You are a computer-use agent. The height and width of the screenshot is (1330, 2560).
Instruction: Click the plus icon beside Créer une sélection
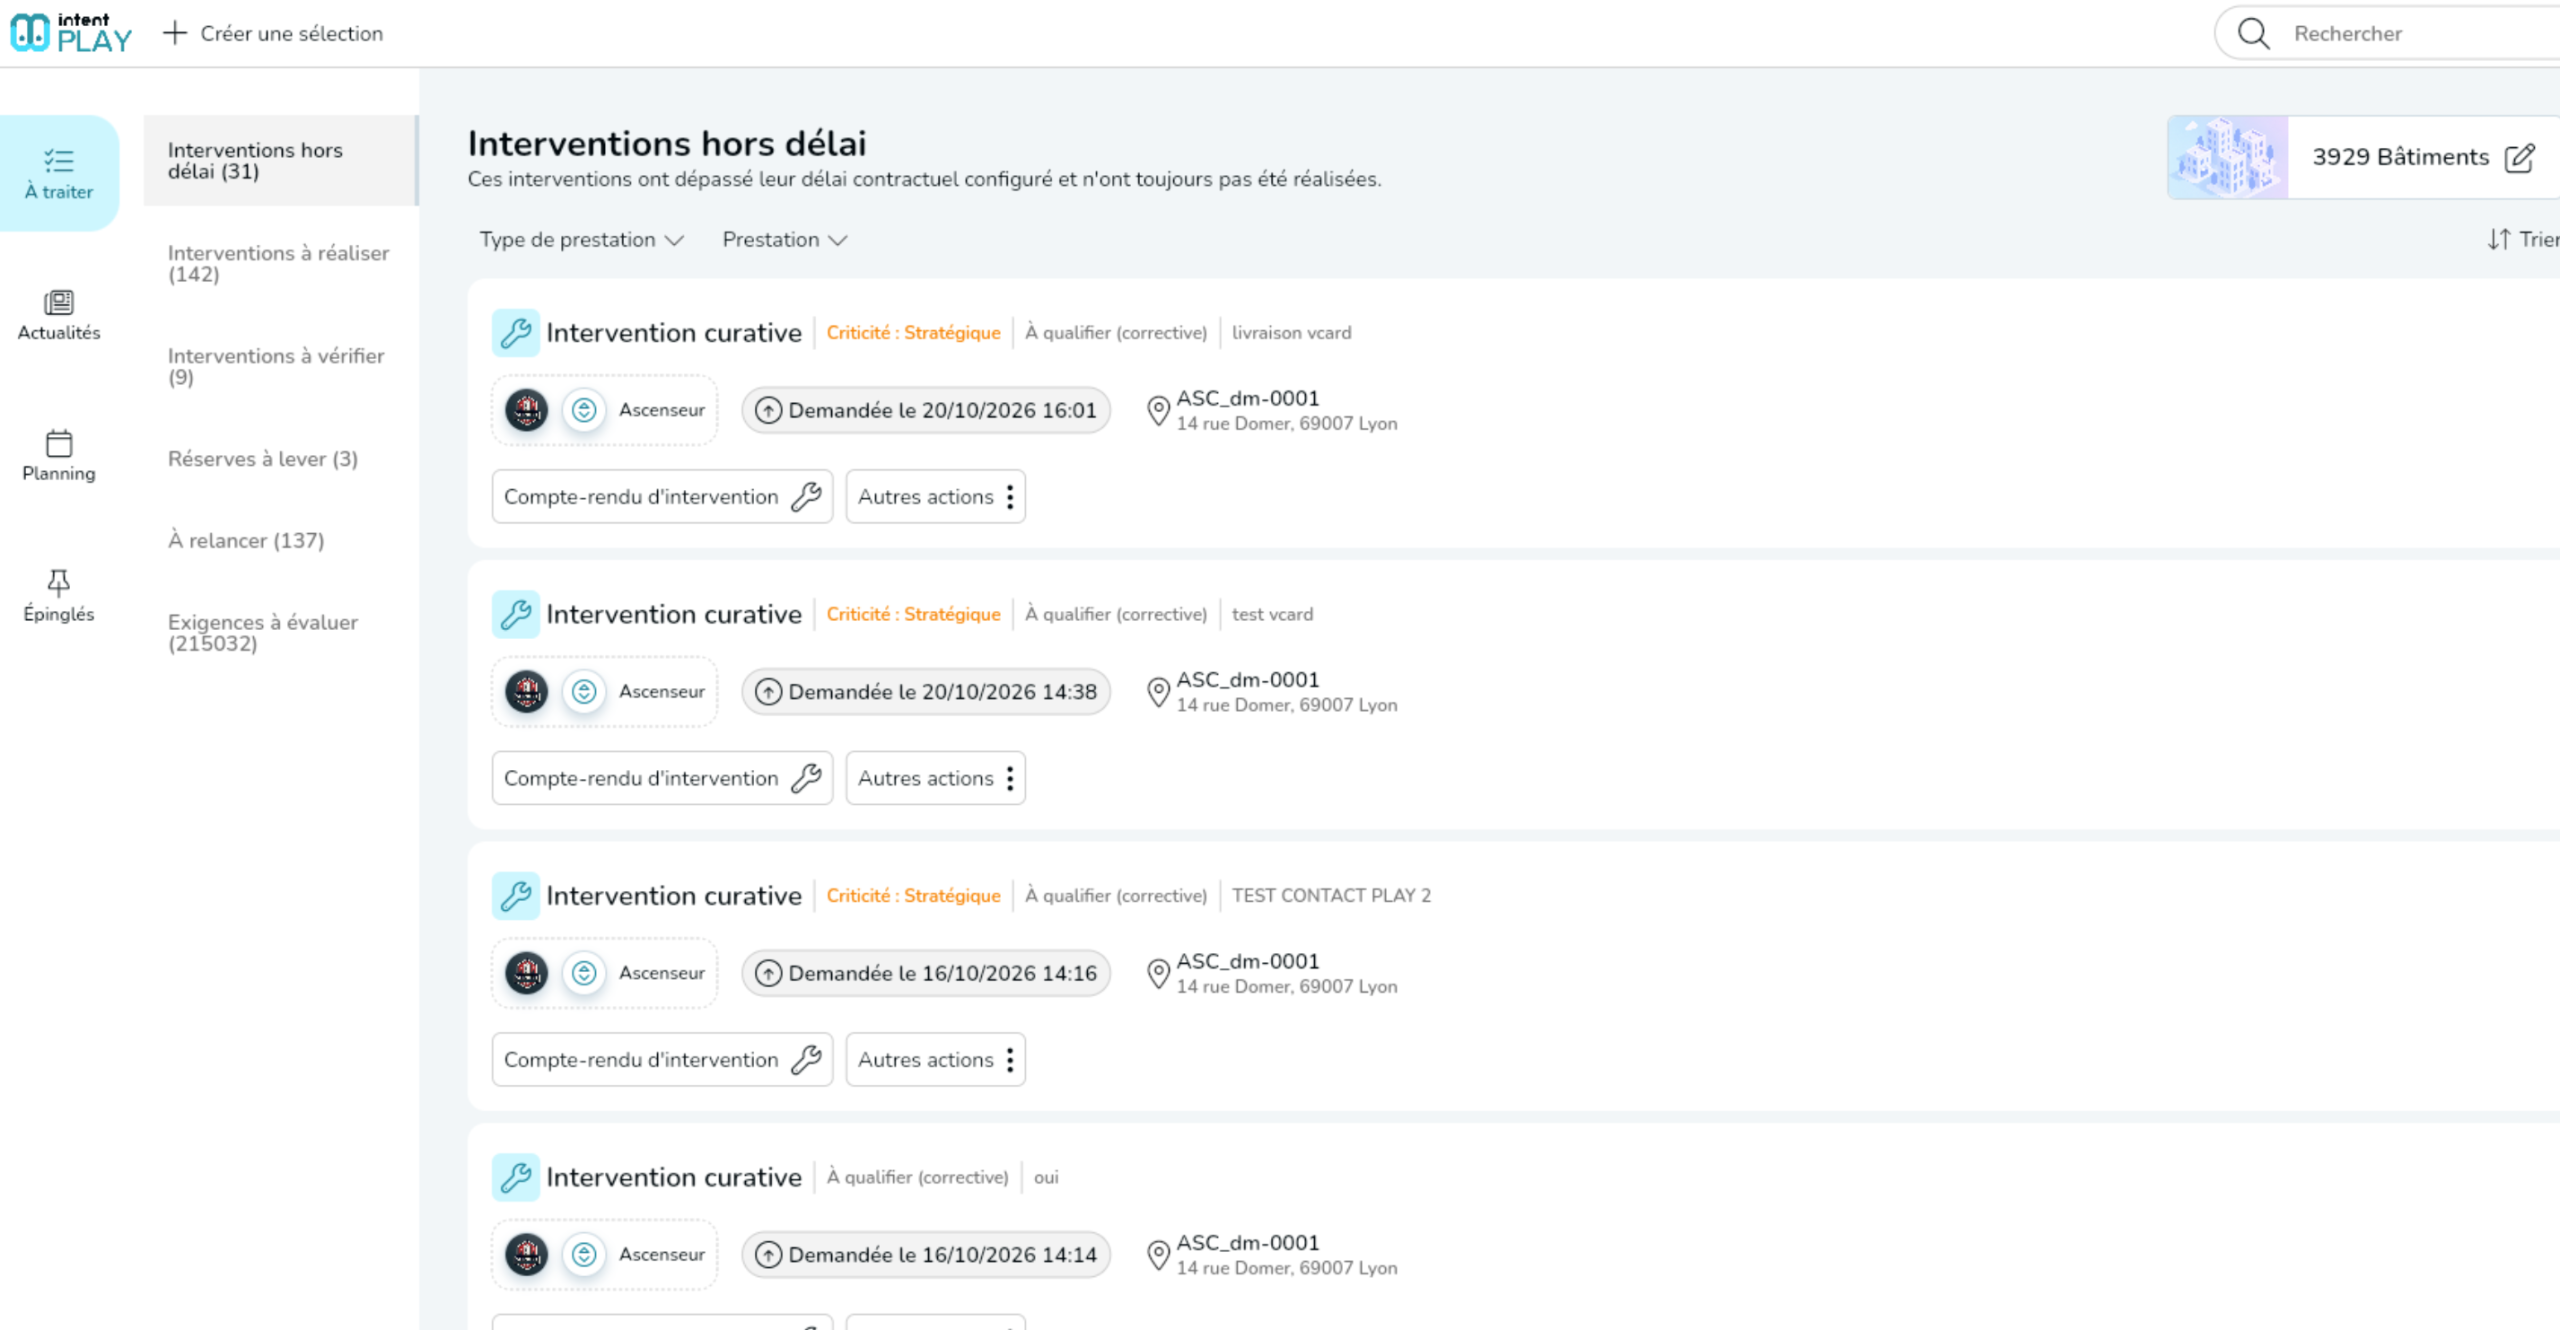pyautogui.click(x=175, y=33)
